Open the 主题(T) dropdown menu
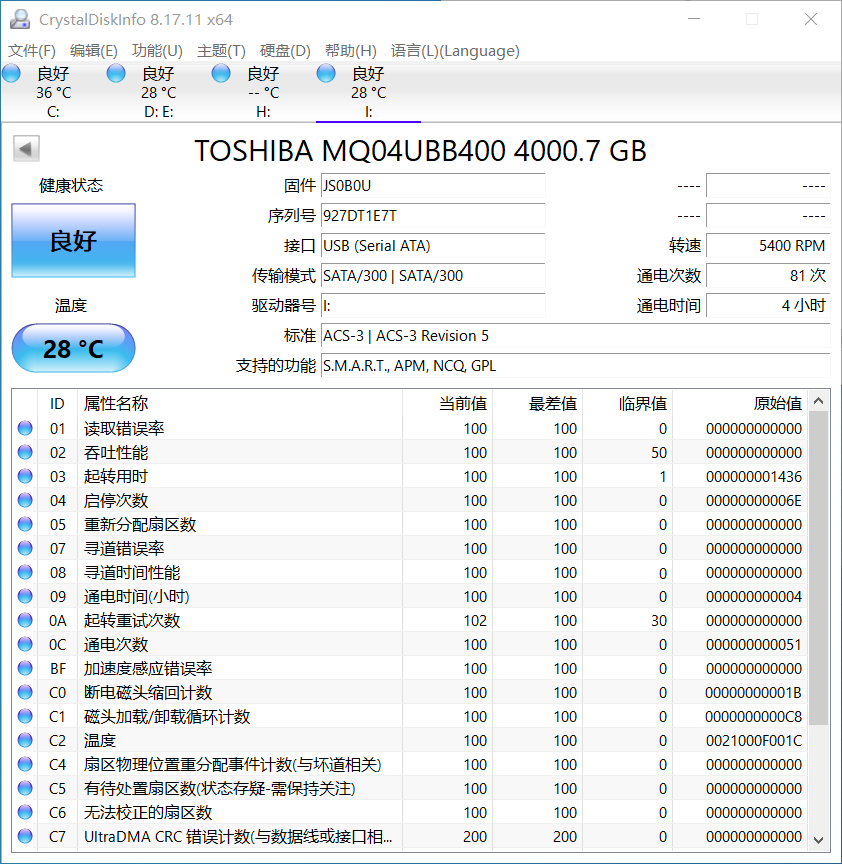Screen dimensions: 842x864 coord(221,51)
